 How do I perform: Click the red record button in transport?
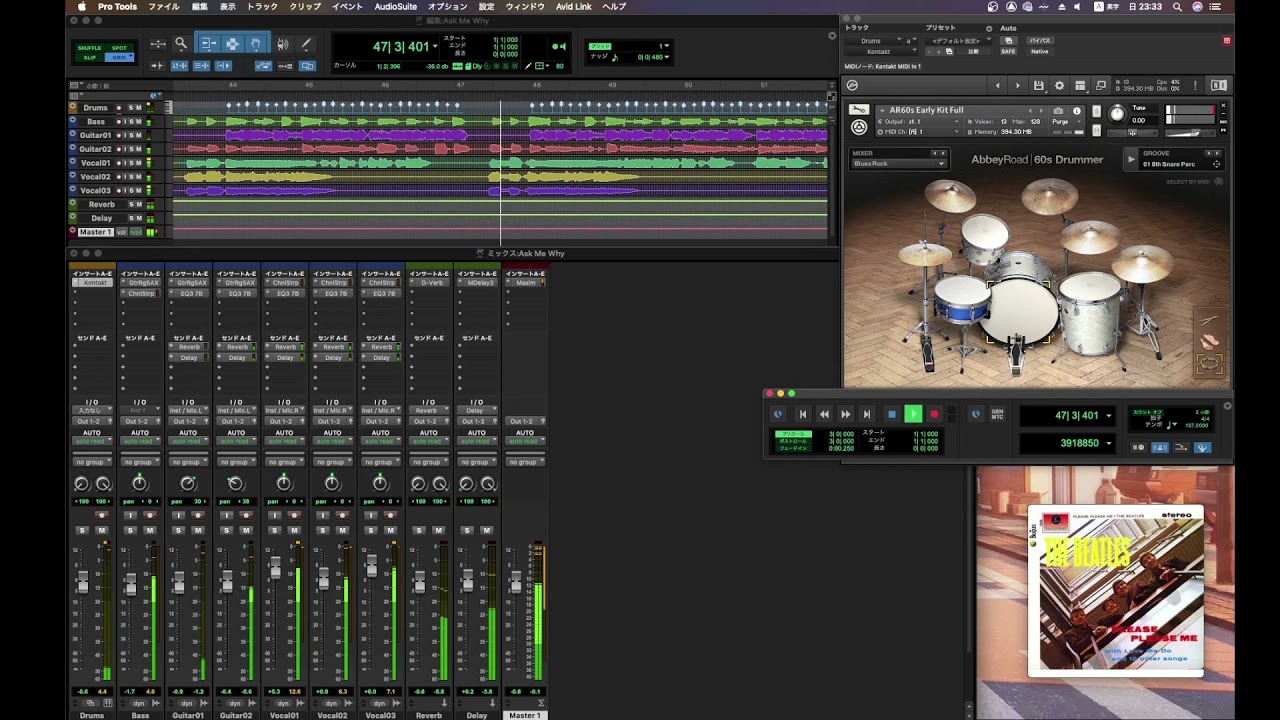[934, 414]
